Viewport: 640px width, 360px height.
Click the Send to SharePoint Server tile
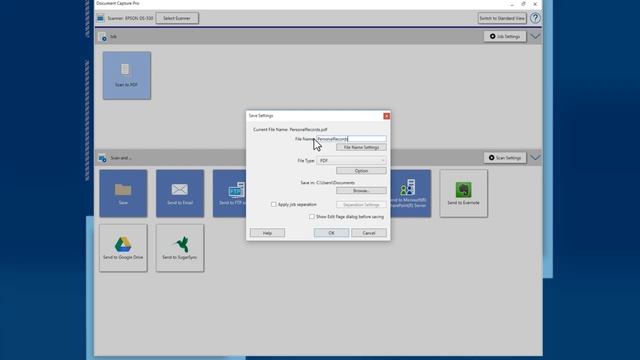[x=410, y=193]
